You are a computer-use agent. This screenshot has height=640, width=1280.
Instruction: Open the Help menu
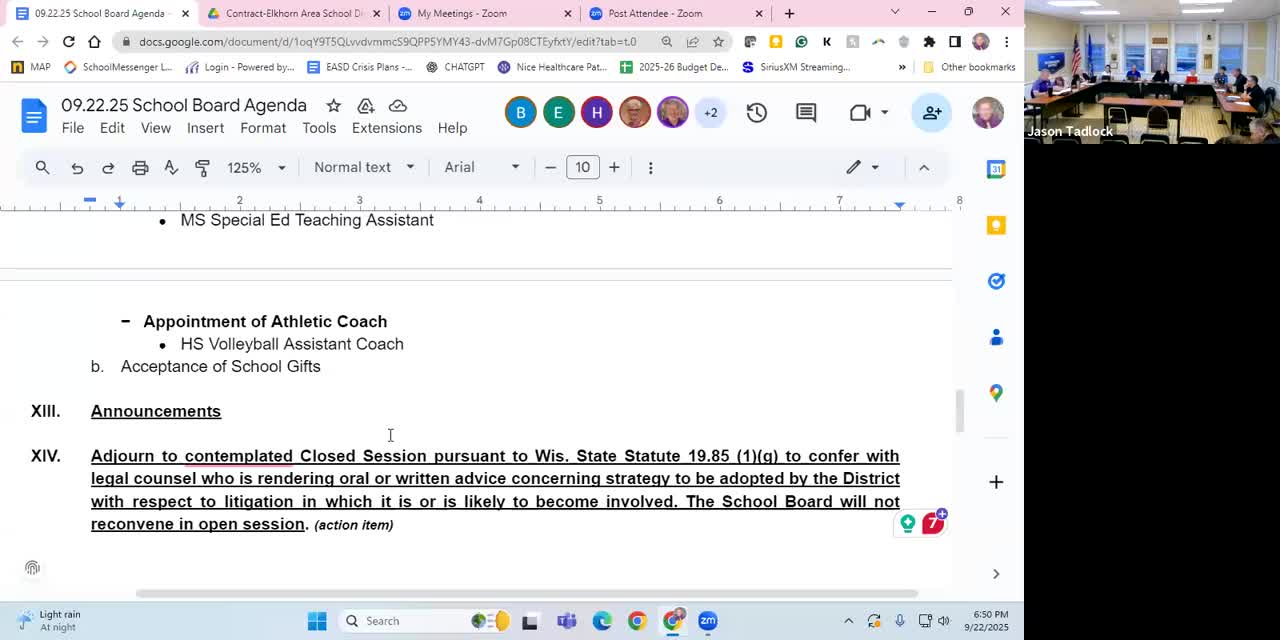(x=452, y=128)
